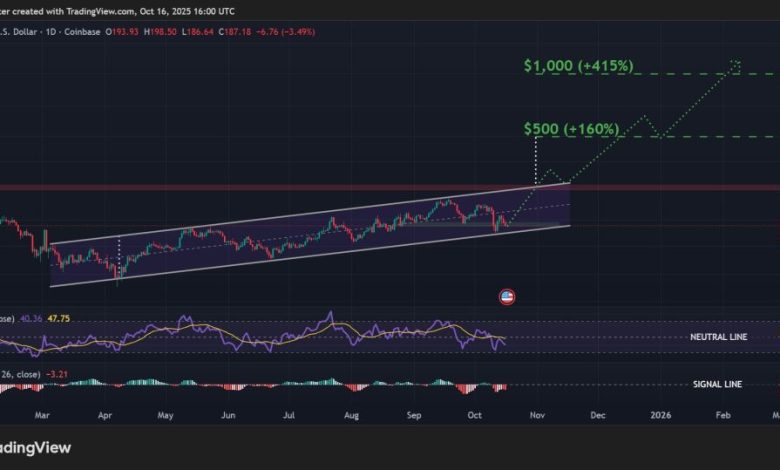Click the white vertical dotted measurement line

[x=537, y=160]
